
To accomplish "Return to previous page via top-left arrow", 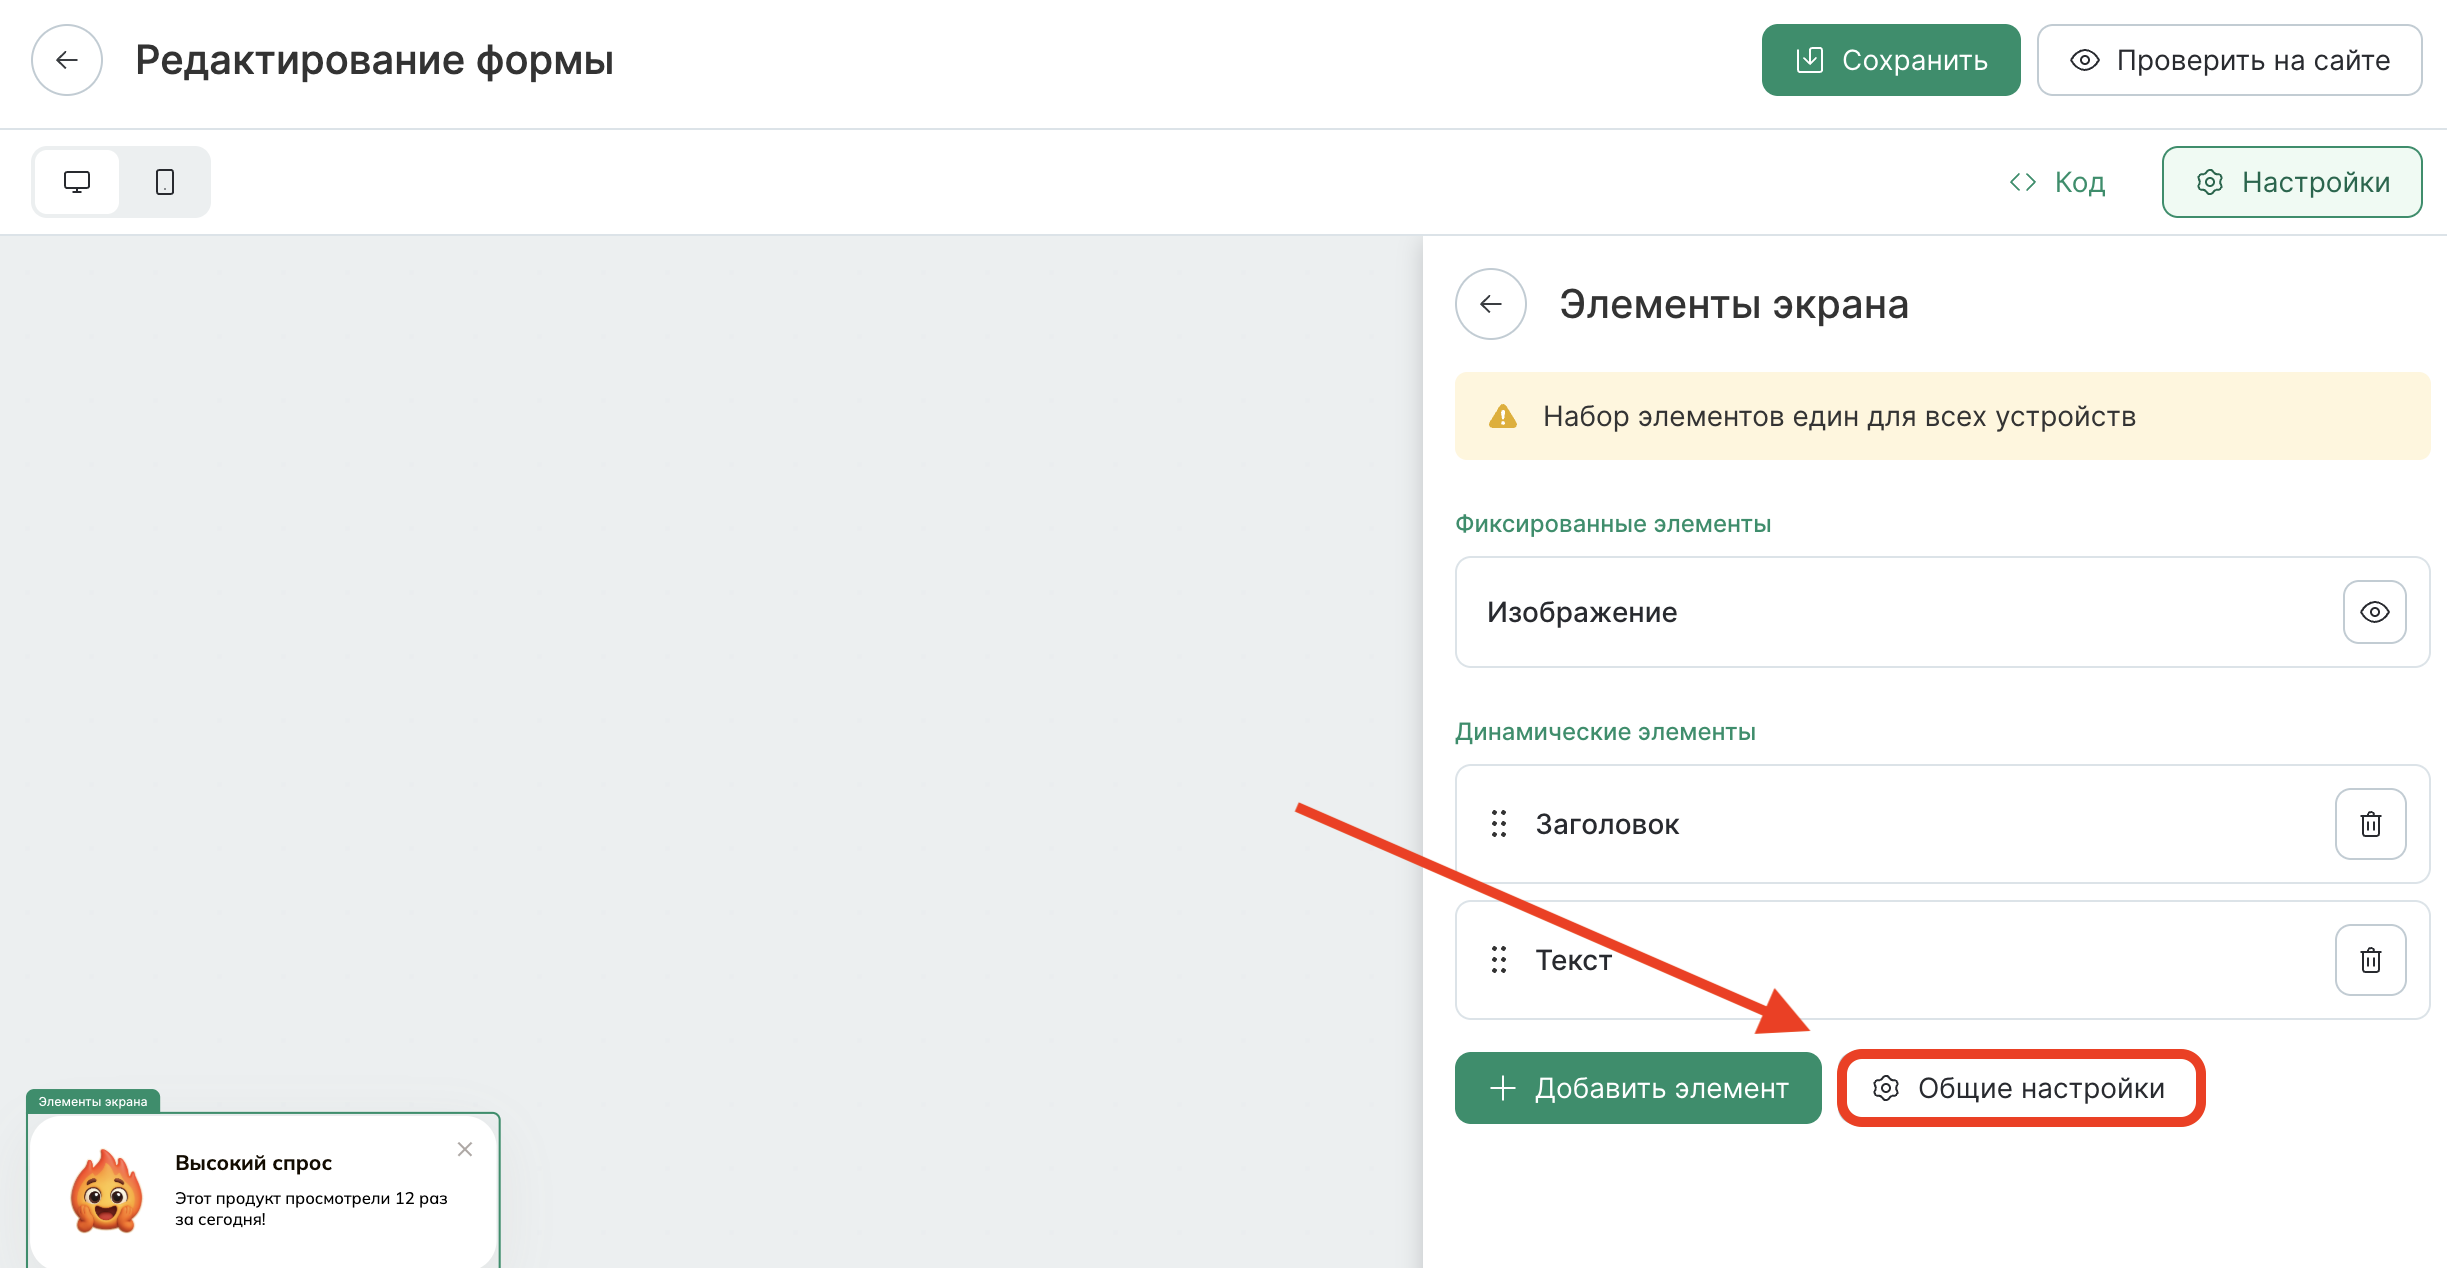I will [x=66, y=59].
